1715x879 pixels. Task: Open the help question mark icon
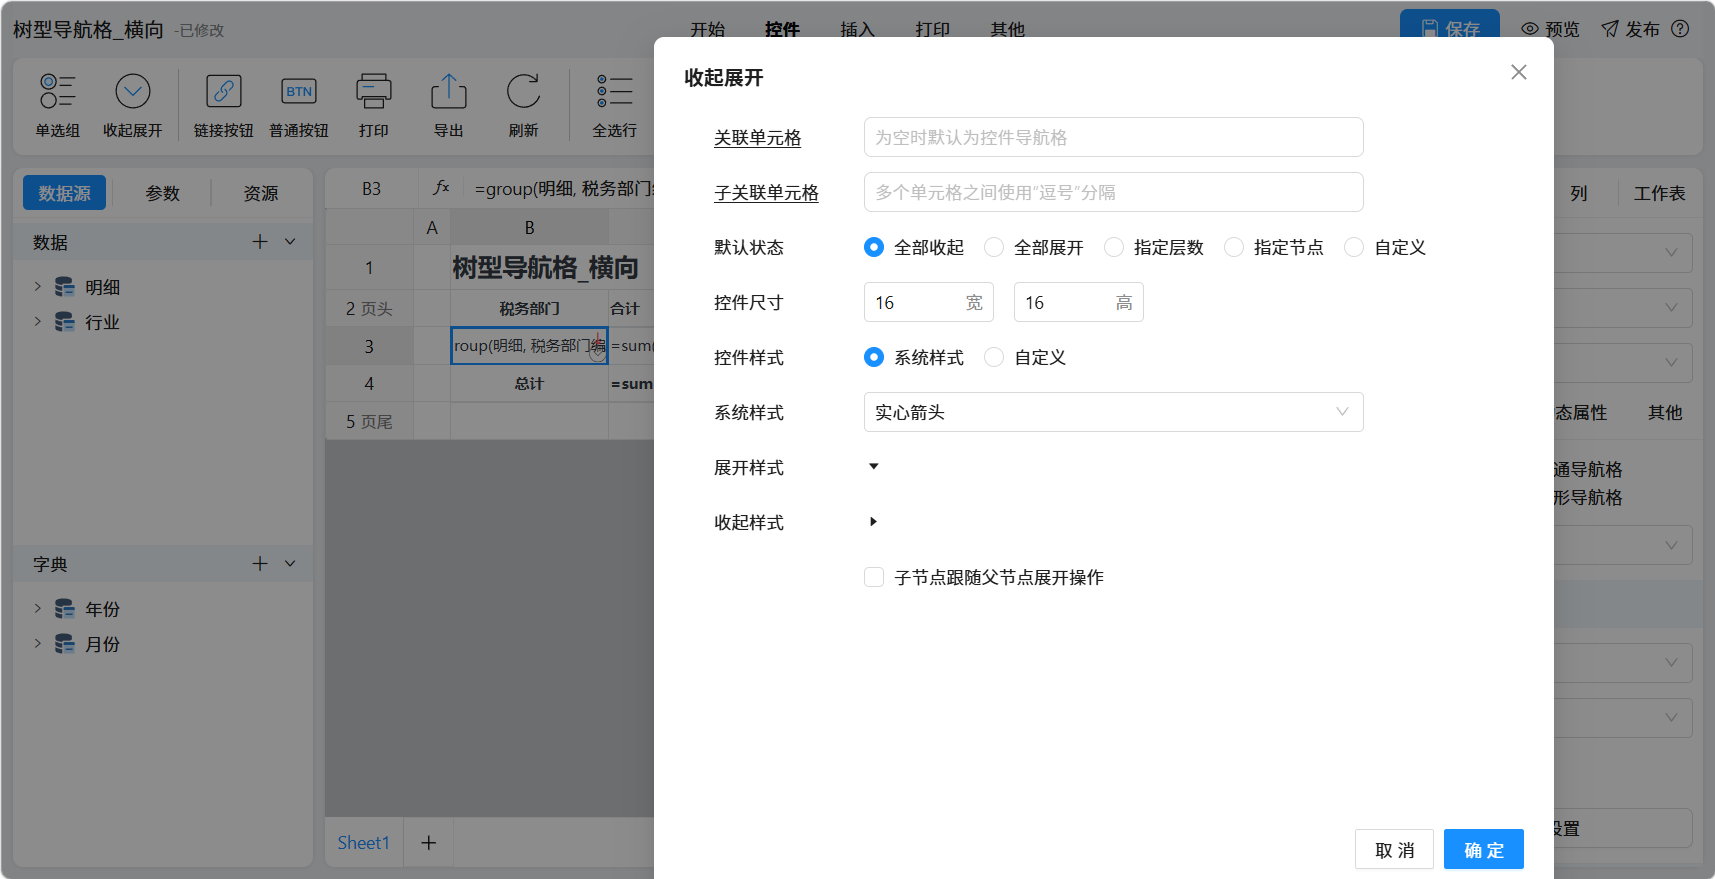(1680, 29)
